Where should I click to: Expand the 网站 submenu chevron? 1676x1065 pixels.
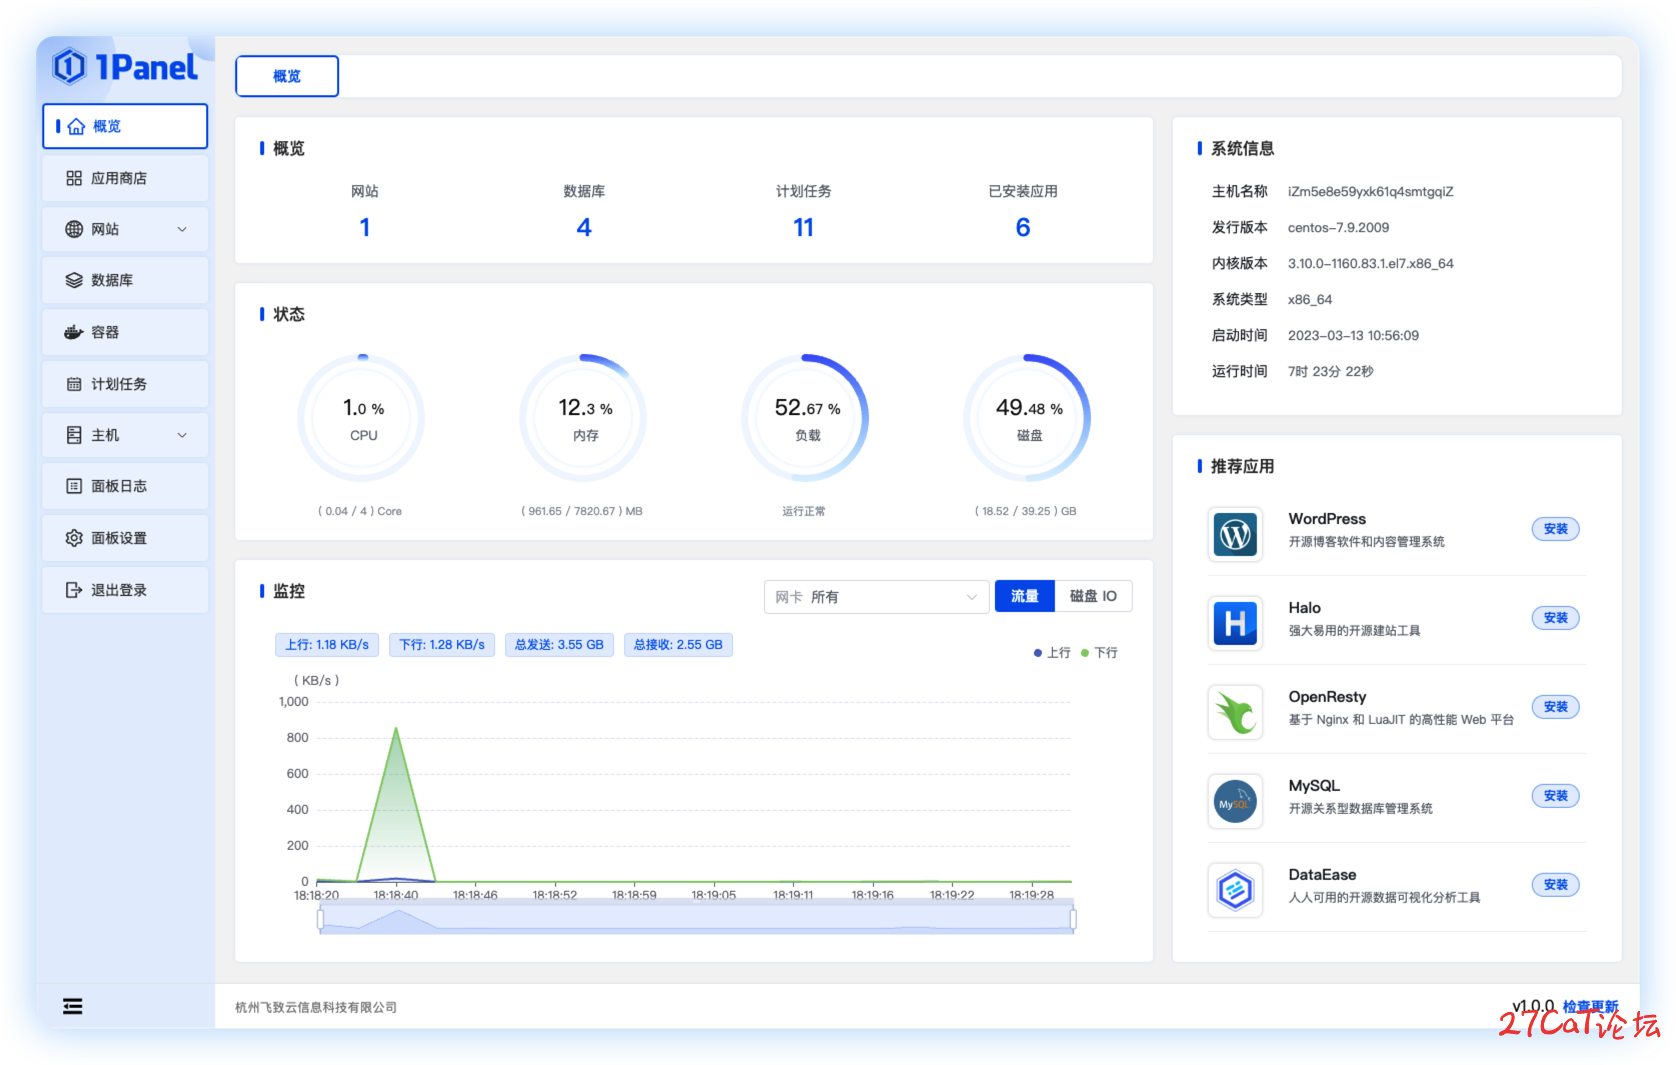pos(182,229)
